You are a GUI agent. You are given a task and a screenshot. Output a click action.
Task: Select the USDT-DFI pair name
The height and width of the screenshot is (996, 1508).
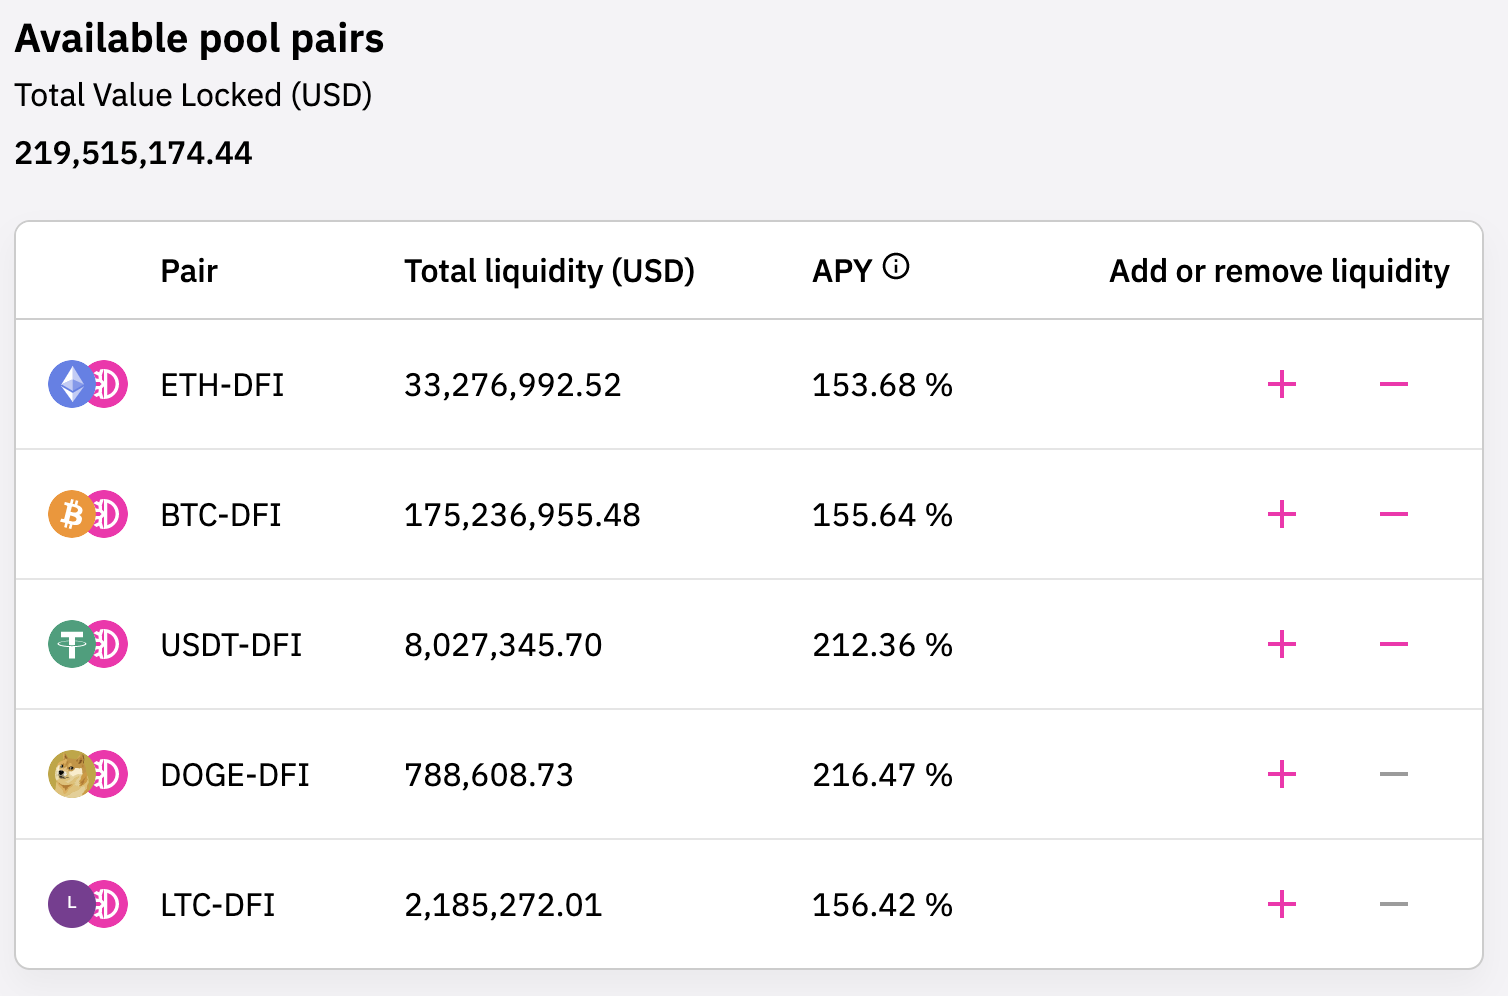pyautogui.click(x=231, y=645)
